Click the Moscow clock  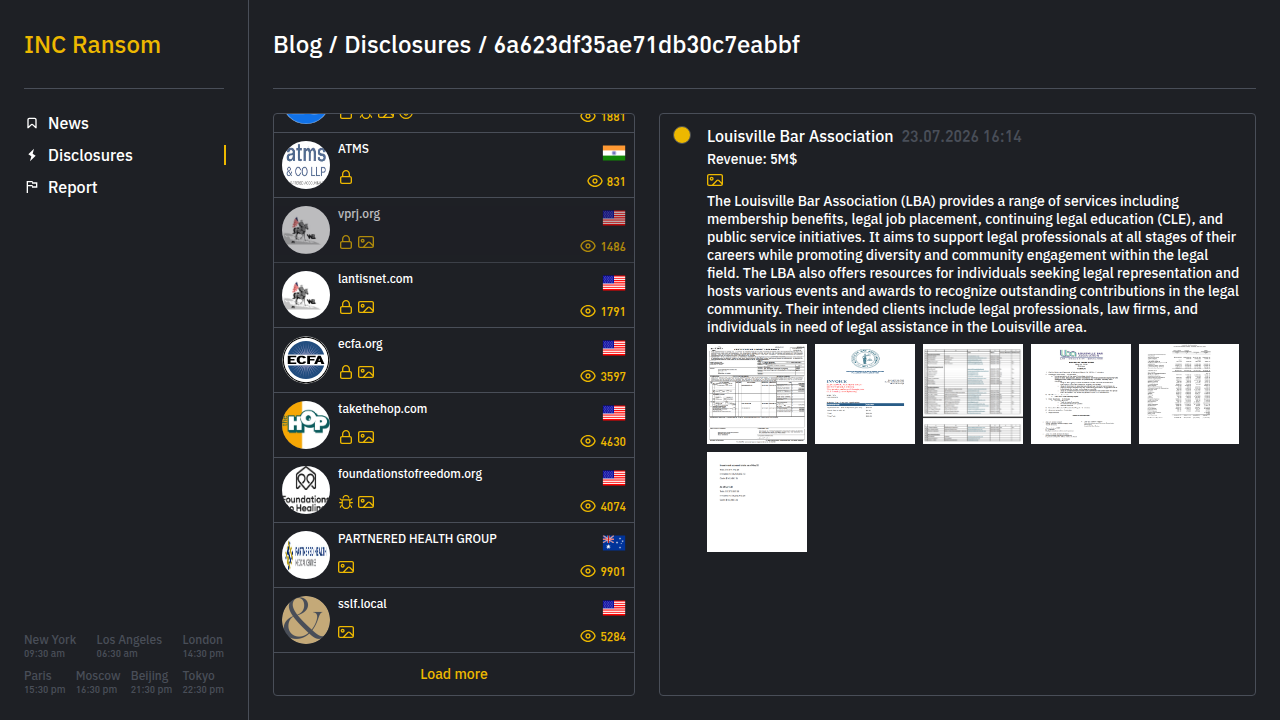click(98, 682)
